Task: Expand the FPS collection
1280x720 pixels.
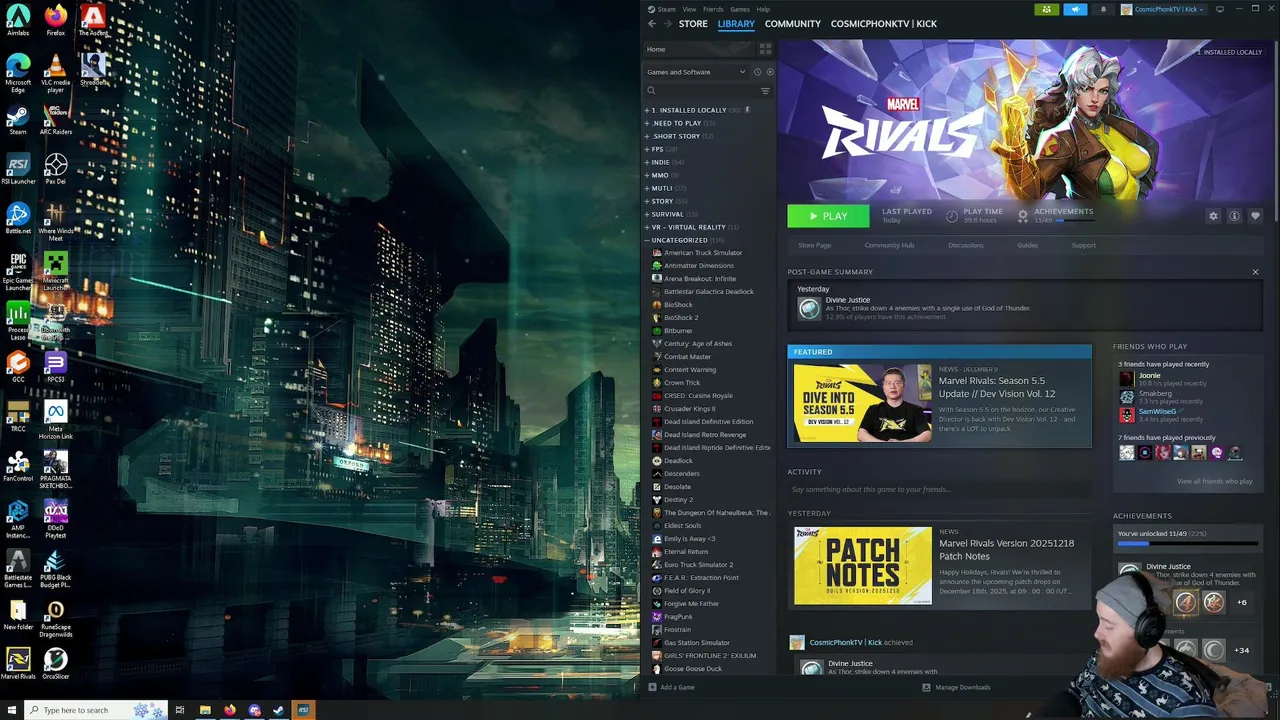Action: (661, 149)
